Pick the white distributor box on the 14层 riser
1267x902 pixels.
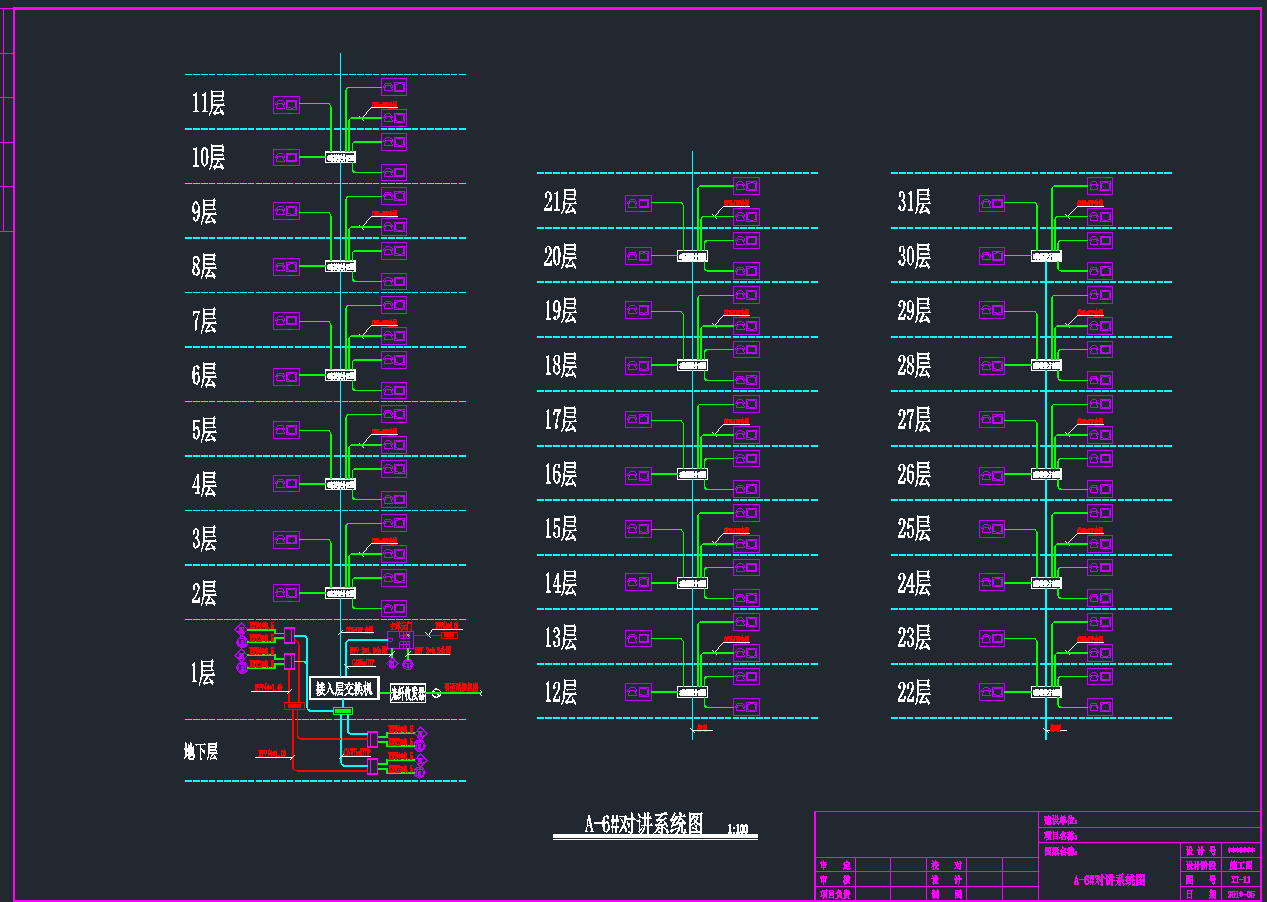pyautogui.click(x=692, y=582)
